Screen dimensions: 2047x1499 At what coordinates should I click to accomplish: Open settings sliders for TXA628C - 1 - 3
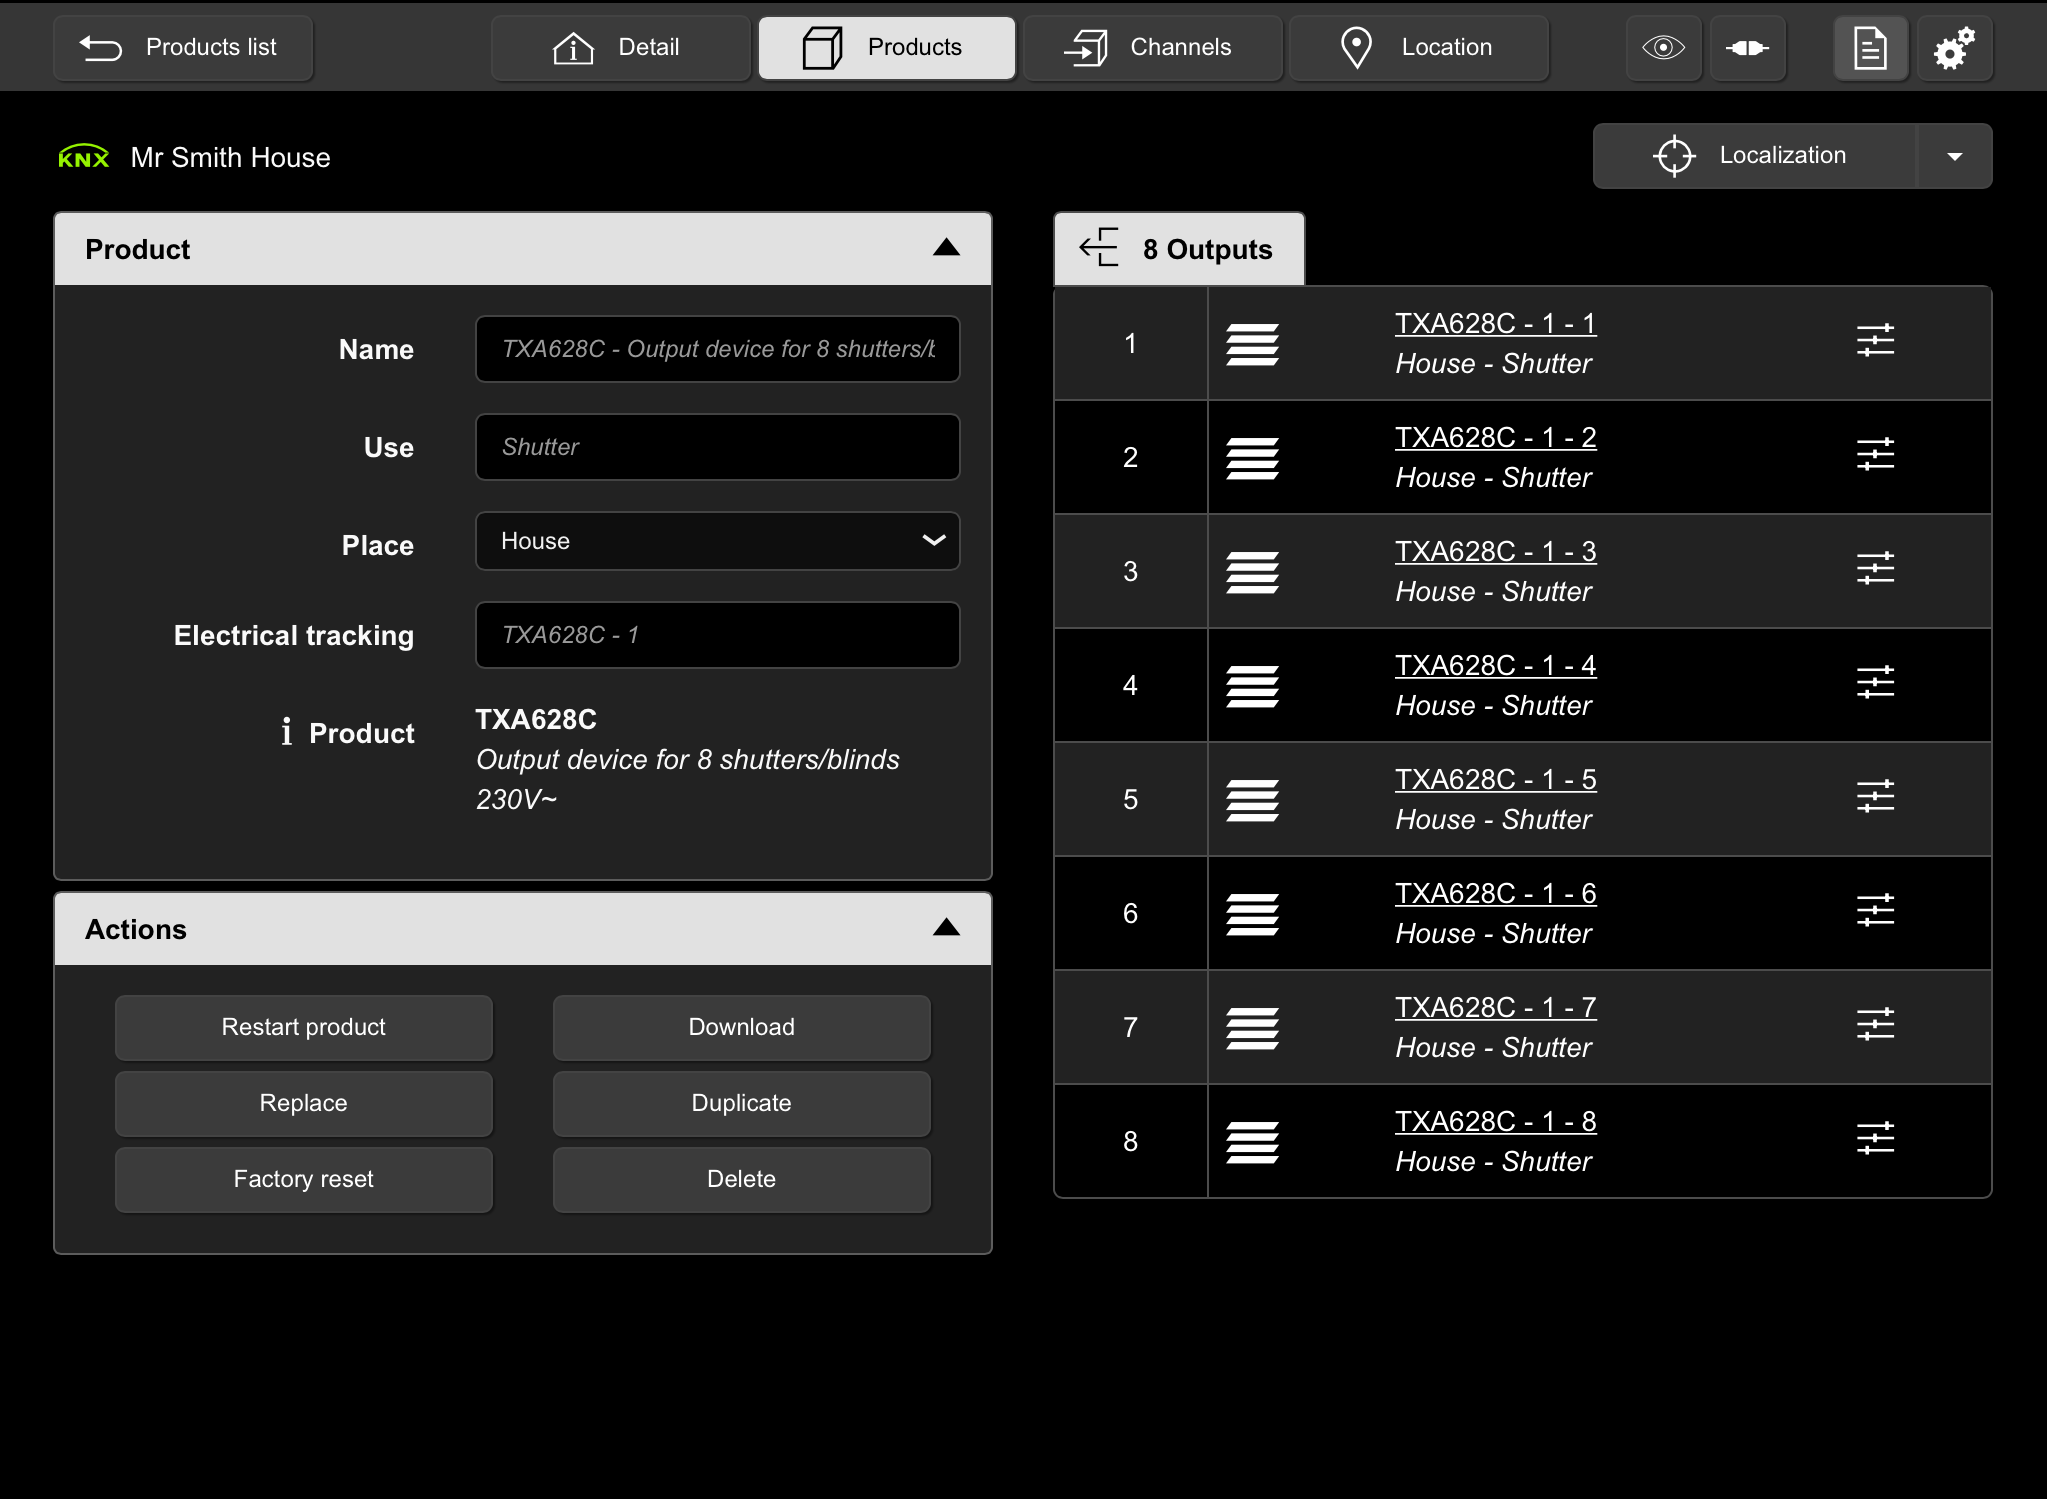coord(1875,569)
